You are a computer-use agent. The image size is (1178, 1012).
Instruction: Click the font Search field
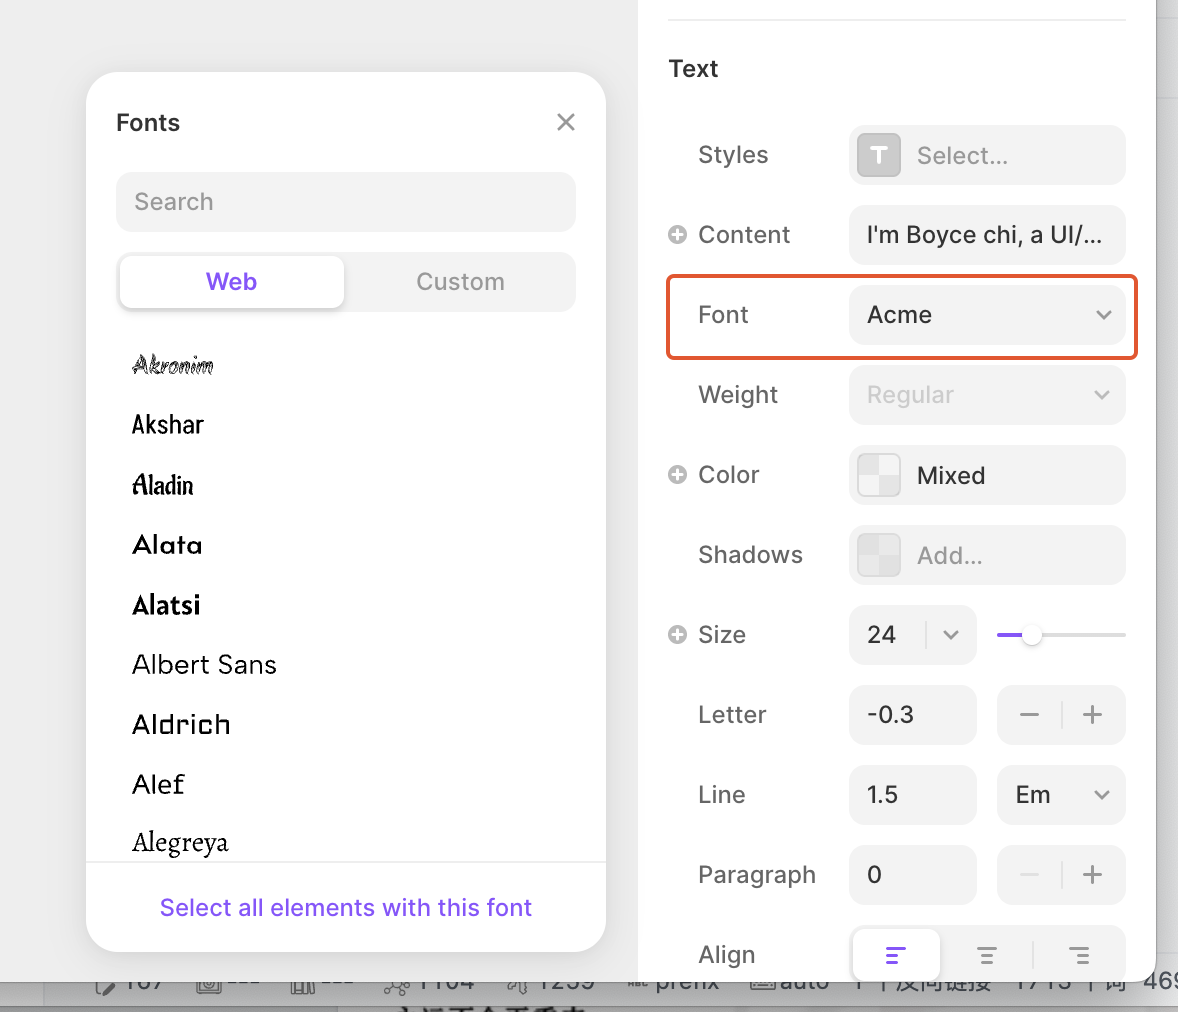pos(346,202)
